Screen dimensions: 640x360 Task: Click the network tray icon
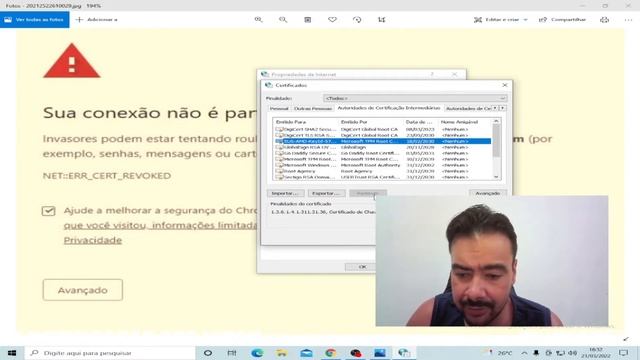561,353
